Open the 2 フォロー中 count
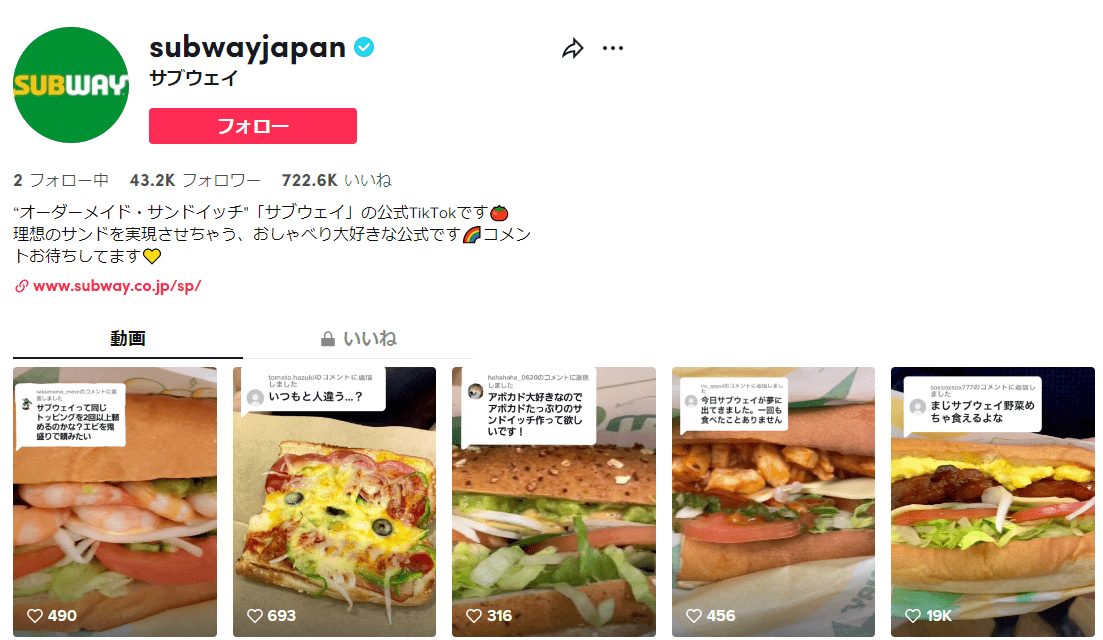 [60, 181]
